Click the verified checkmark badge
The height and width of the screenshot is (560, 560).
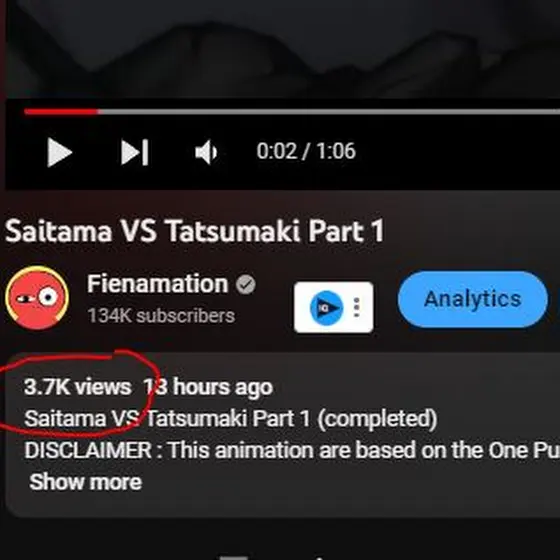tap(246, 285)
